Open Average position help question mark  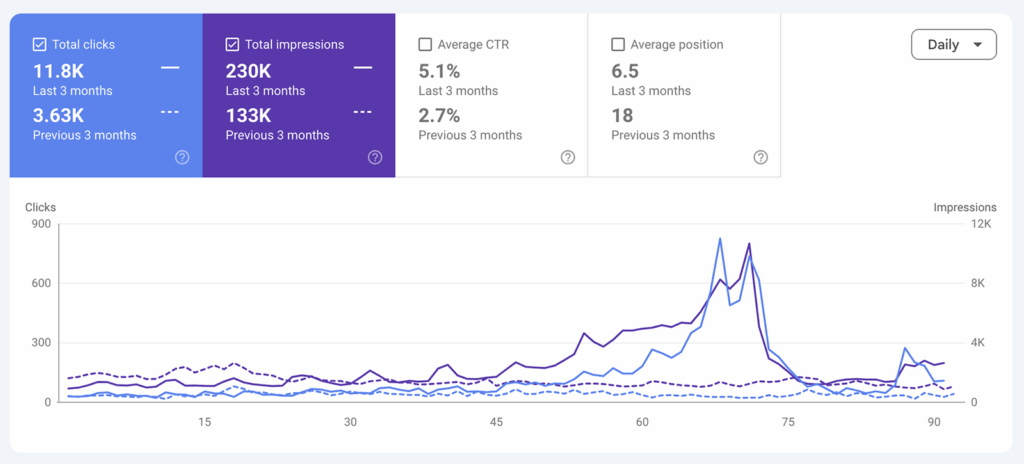point(760,157)
